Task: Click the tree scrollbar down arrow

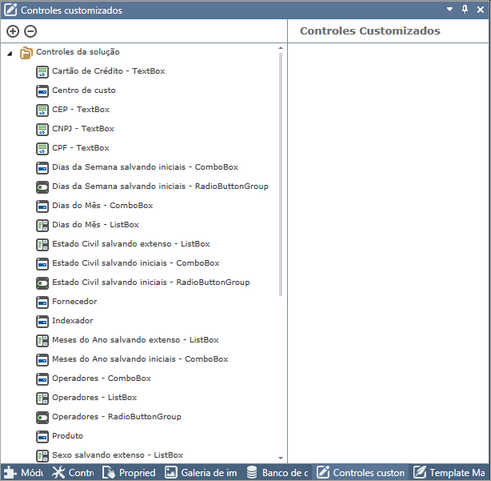Action: pyautogui.click(x=281, y=458)
